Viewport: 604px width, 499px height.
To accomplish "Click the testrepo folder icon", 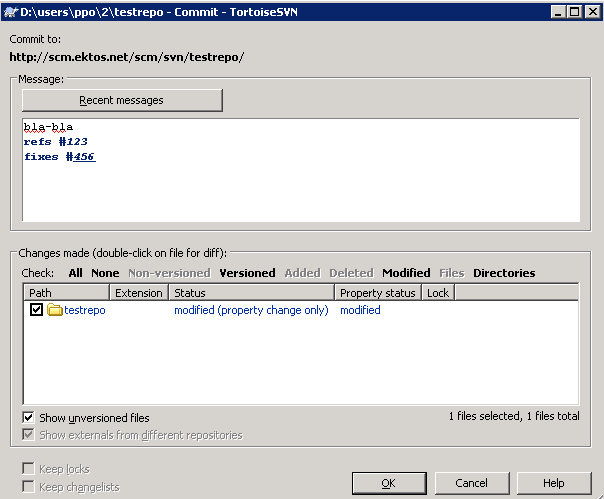I will pyautogui.click(x=55, y=310).
